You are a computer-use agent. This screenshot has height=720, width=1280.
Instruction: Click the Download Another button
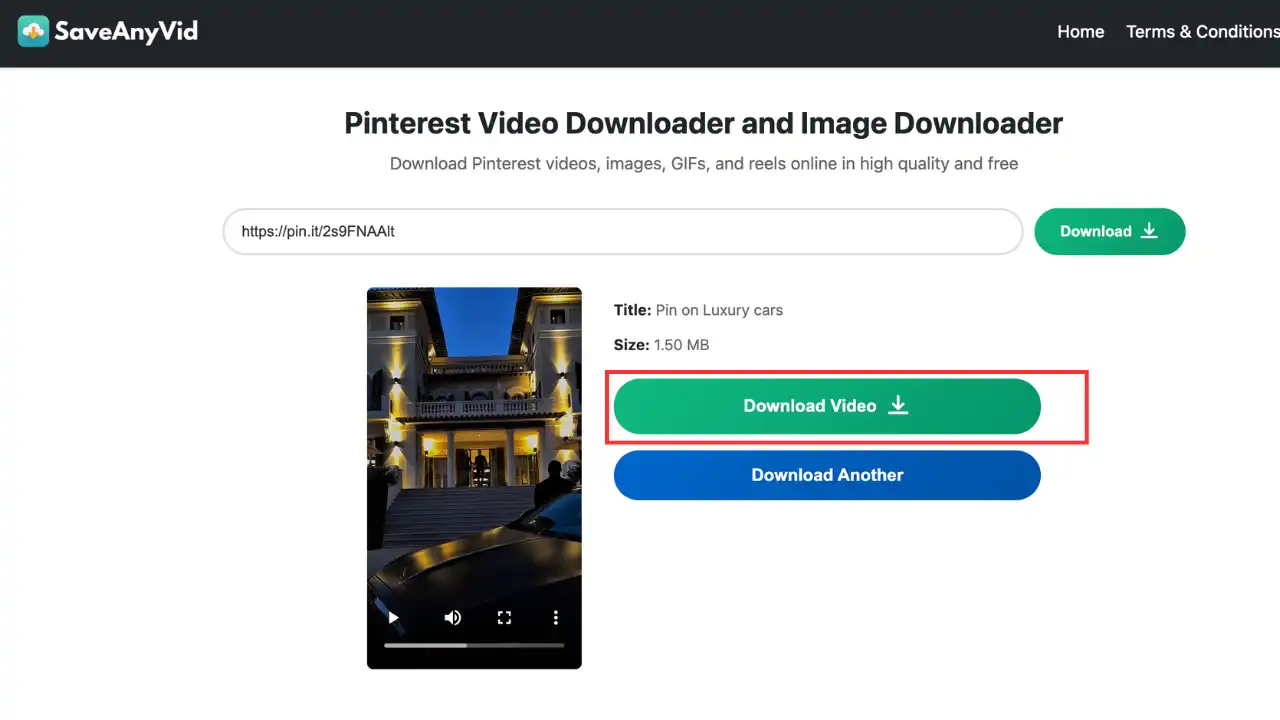(x=827, y=475)
